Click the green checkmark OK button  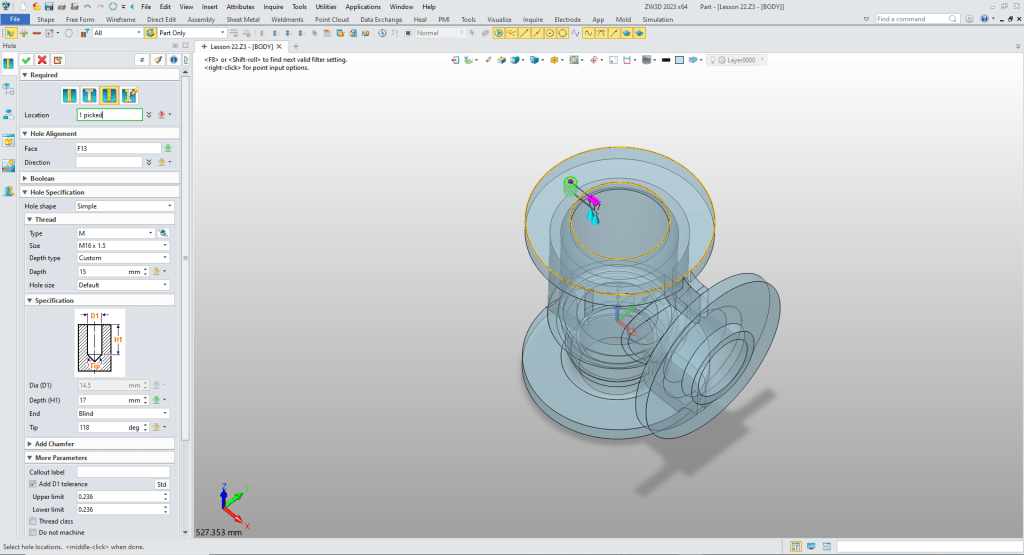tap(27, 60)
